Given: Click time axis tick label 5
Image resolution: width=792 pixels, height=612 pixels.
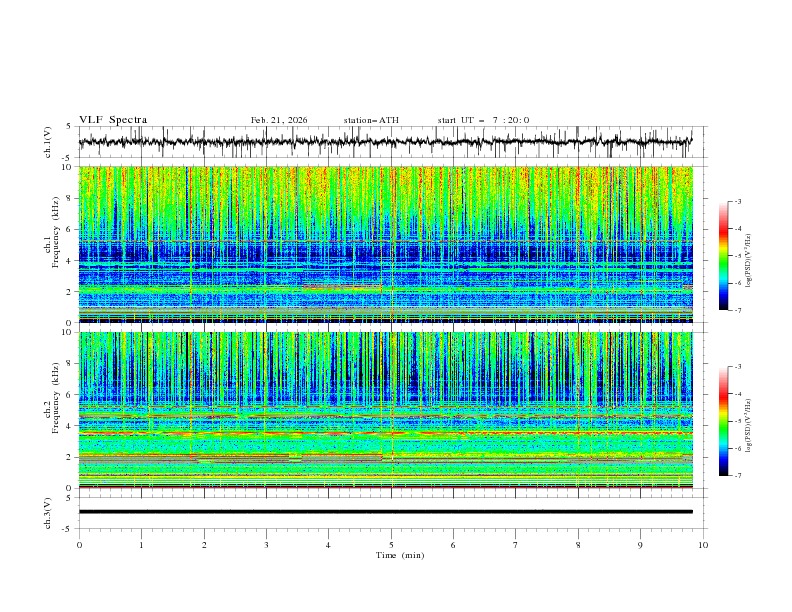Looking at the screenshot, I should point(391,545).
